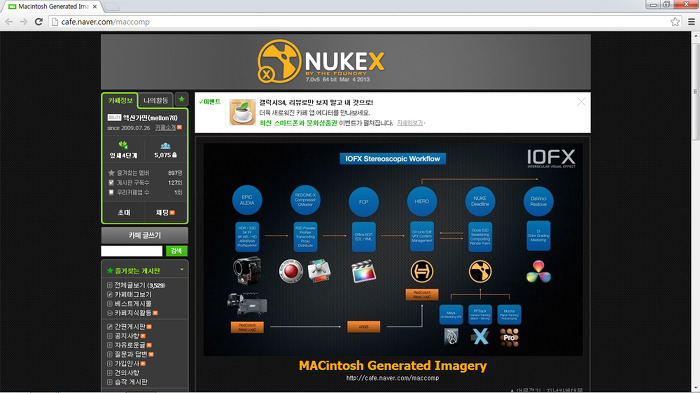Open the 카페지식활동 board

(x=132, y=313)
